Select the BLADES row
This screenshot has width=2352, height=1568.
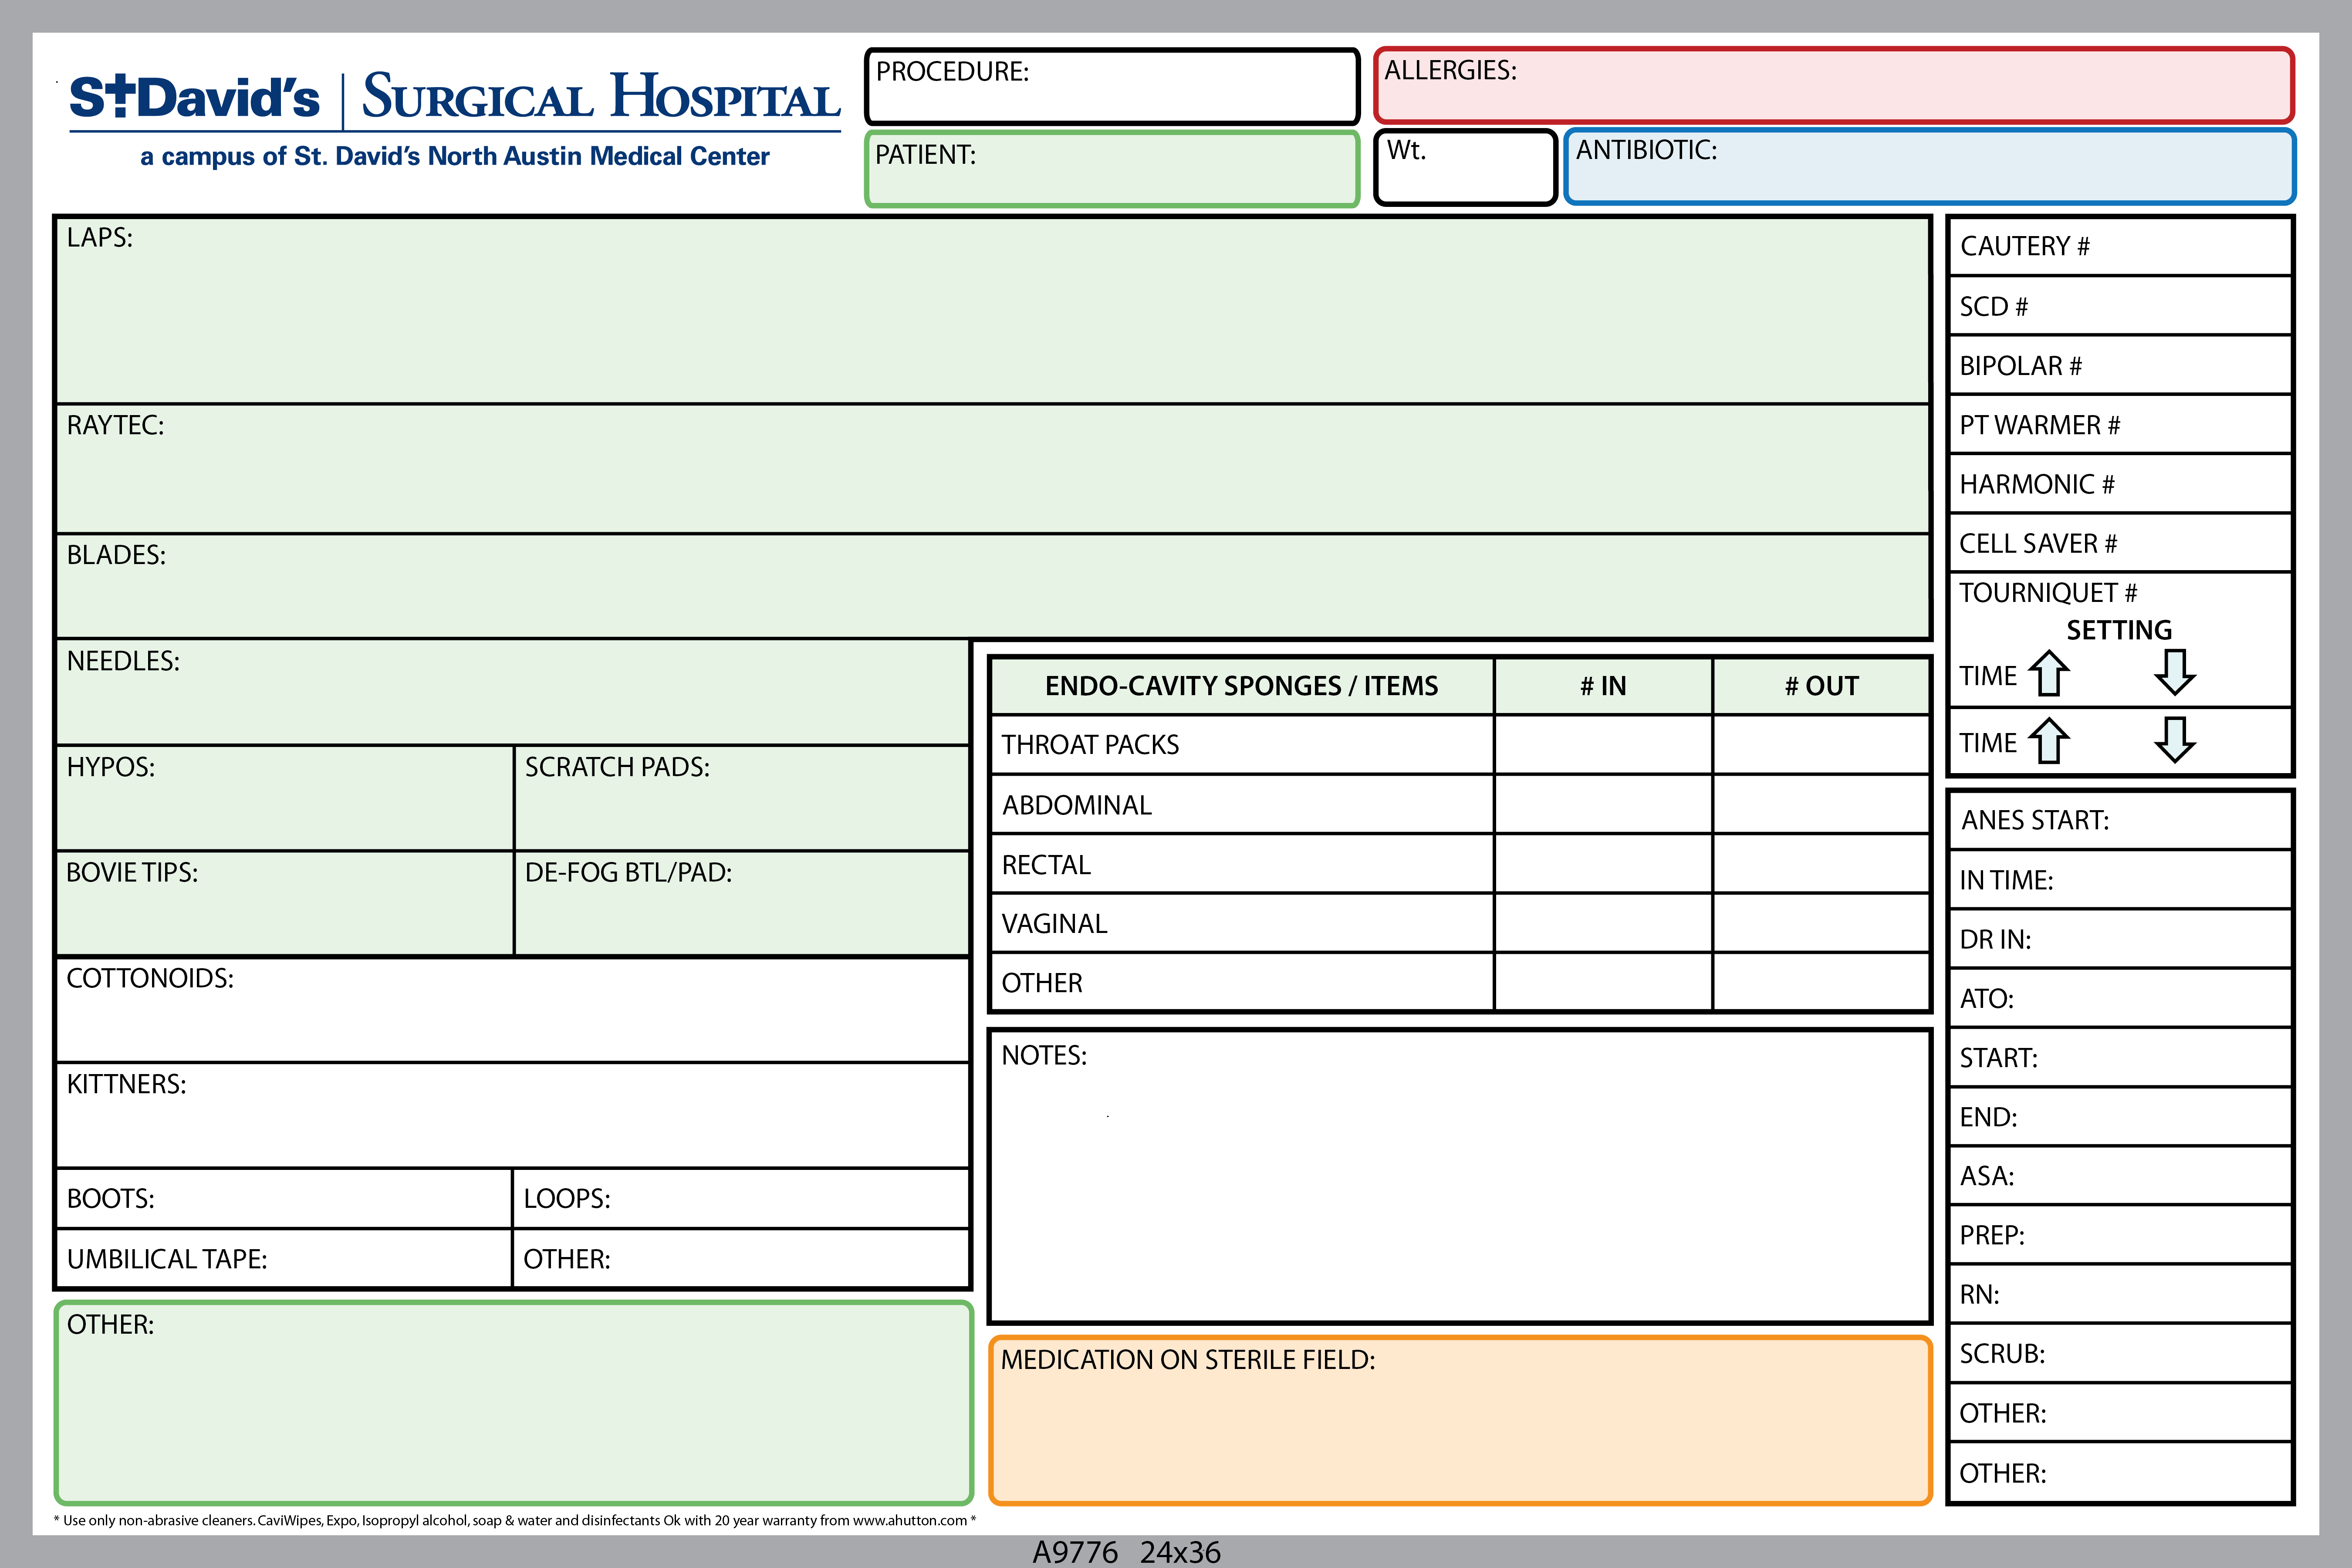point(992,586)
